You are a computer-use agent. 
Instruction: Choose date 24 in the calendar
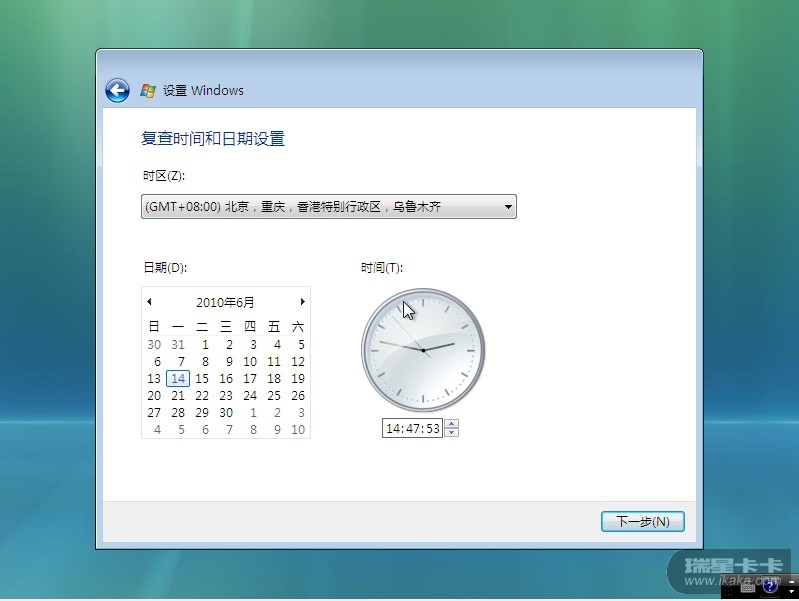coord(250,396)
